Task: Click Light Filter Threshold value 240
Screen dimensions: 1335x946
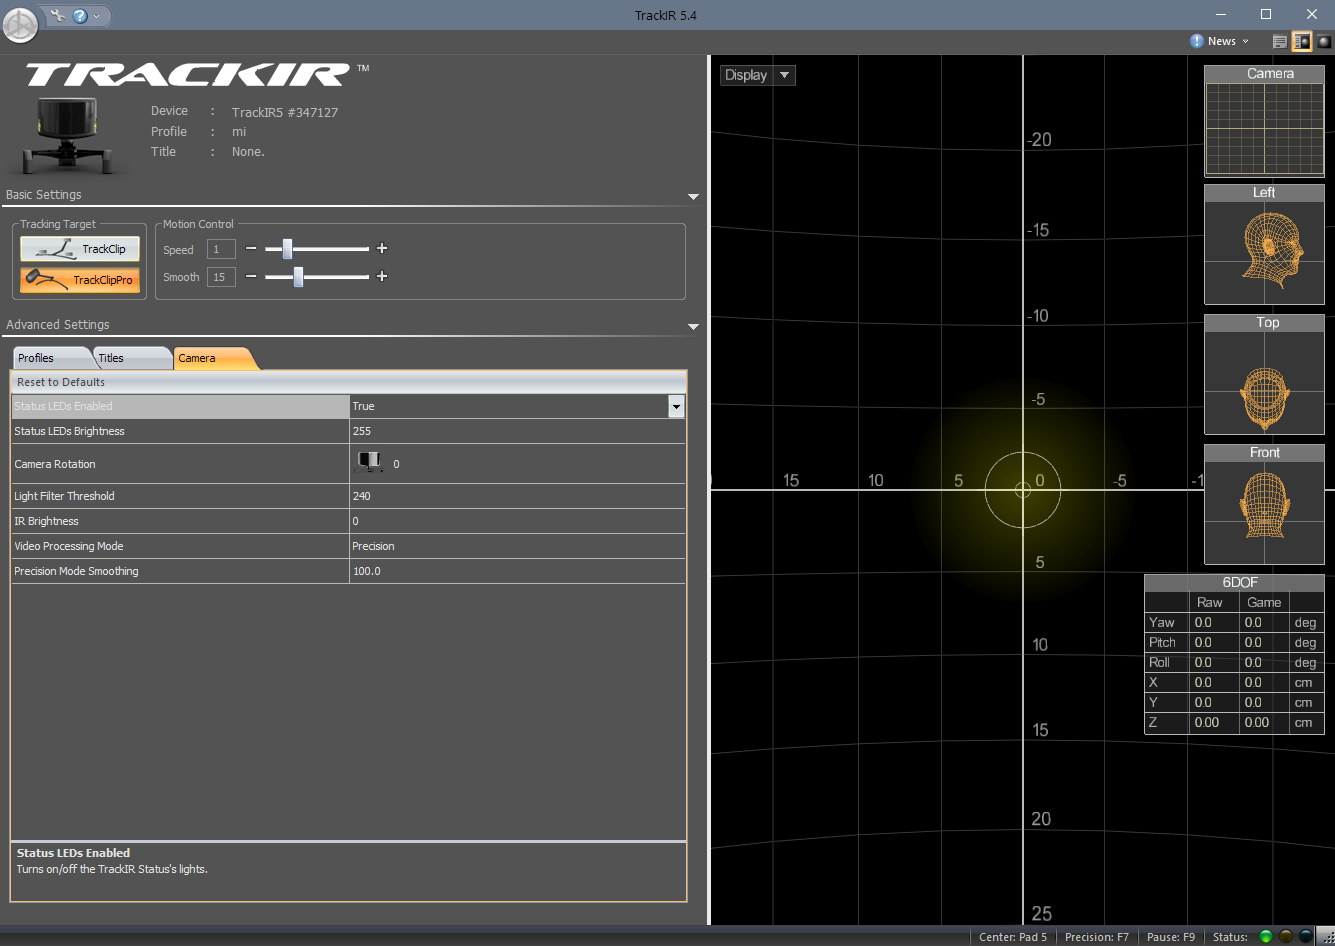Action: click(517, 496)
